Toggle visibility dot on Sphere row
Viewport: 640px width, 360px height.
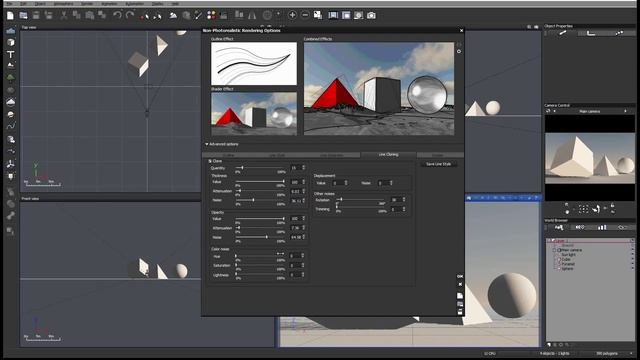(x=633, y=269)
